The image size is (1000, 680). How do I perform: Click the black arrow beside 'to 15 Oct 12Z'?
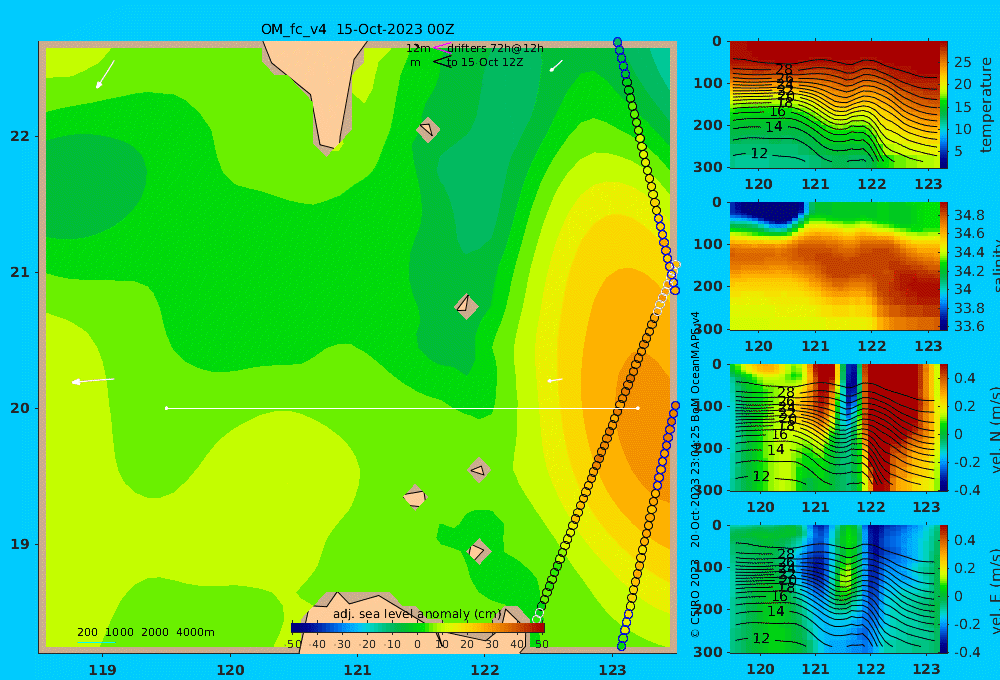(441, 62)
